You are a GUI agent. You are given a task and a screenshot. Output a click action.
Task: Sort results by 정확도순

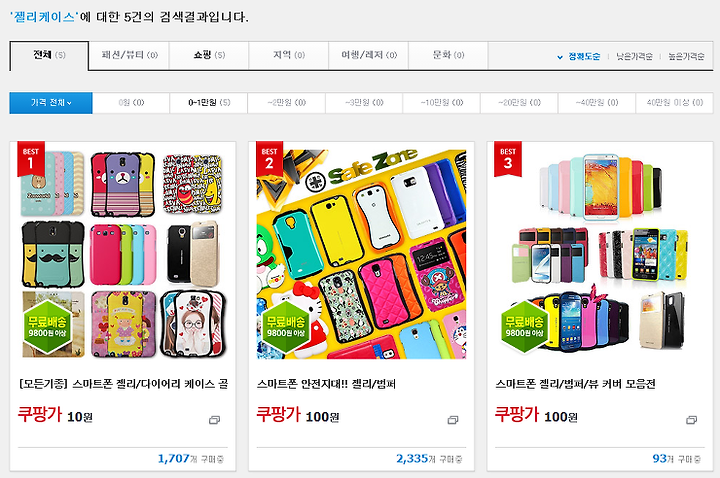[x=579, y=56]
